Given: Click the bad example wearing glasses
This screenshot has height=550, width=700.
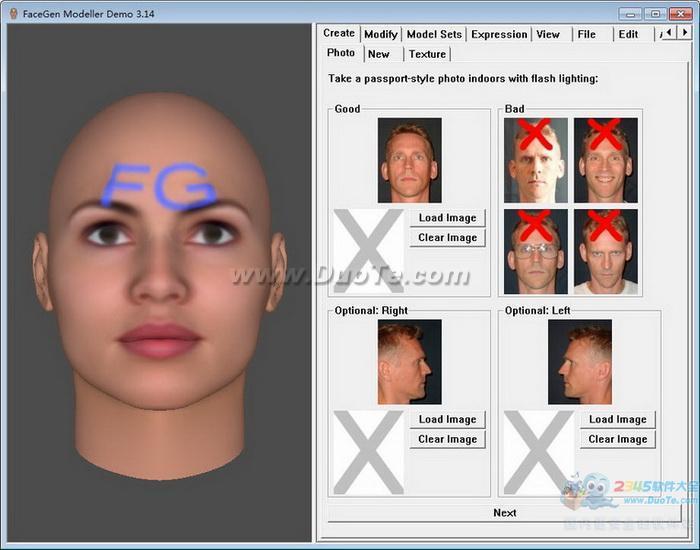Looking at the screenshot, I should [536, 252].
